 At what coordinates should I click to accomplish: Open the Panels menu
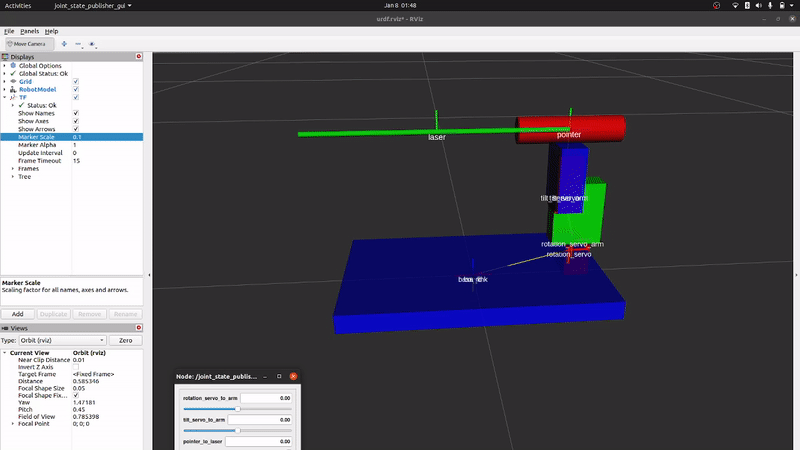[x=30, y=31]
